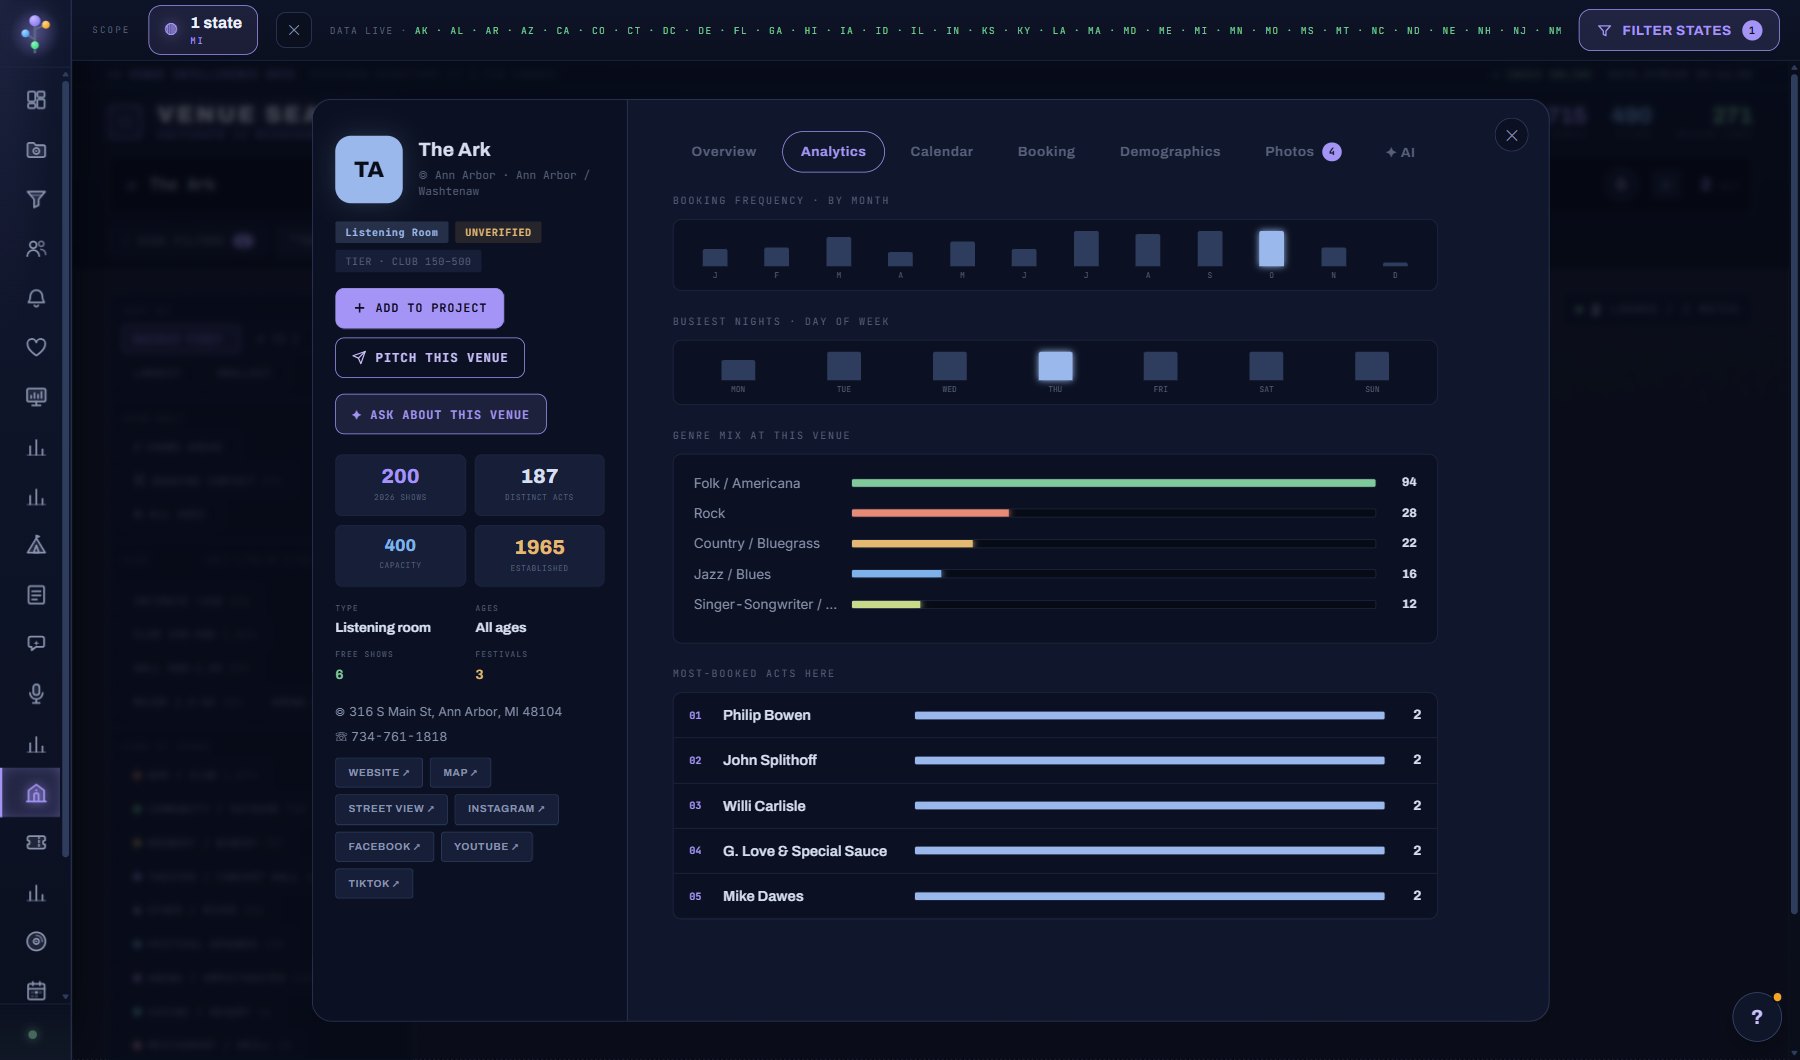
Task: Open the funnel filter icon in sidebar
Action: [36, 199]
